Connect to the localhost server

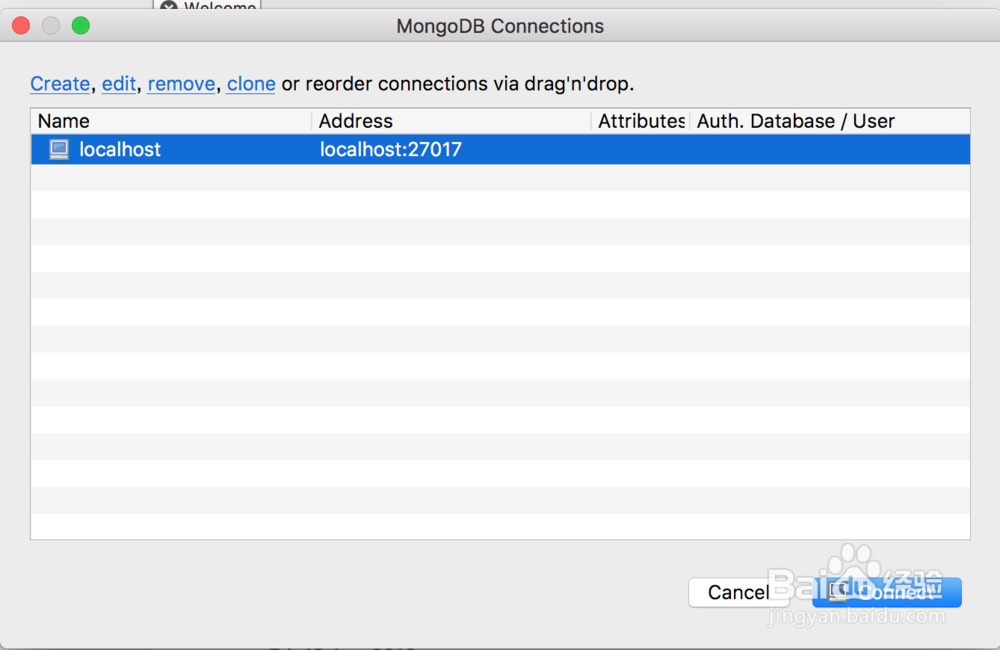click(886, 592)
